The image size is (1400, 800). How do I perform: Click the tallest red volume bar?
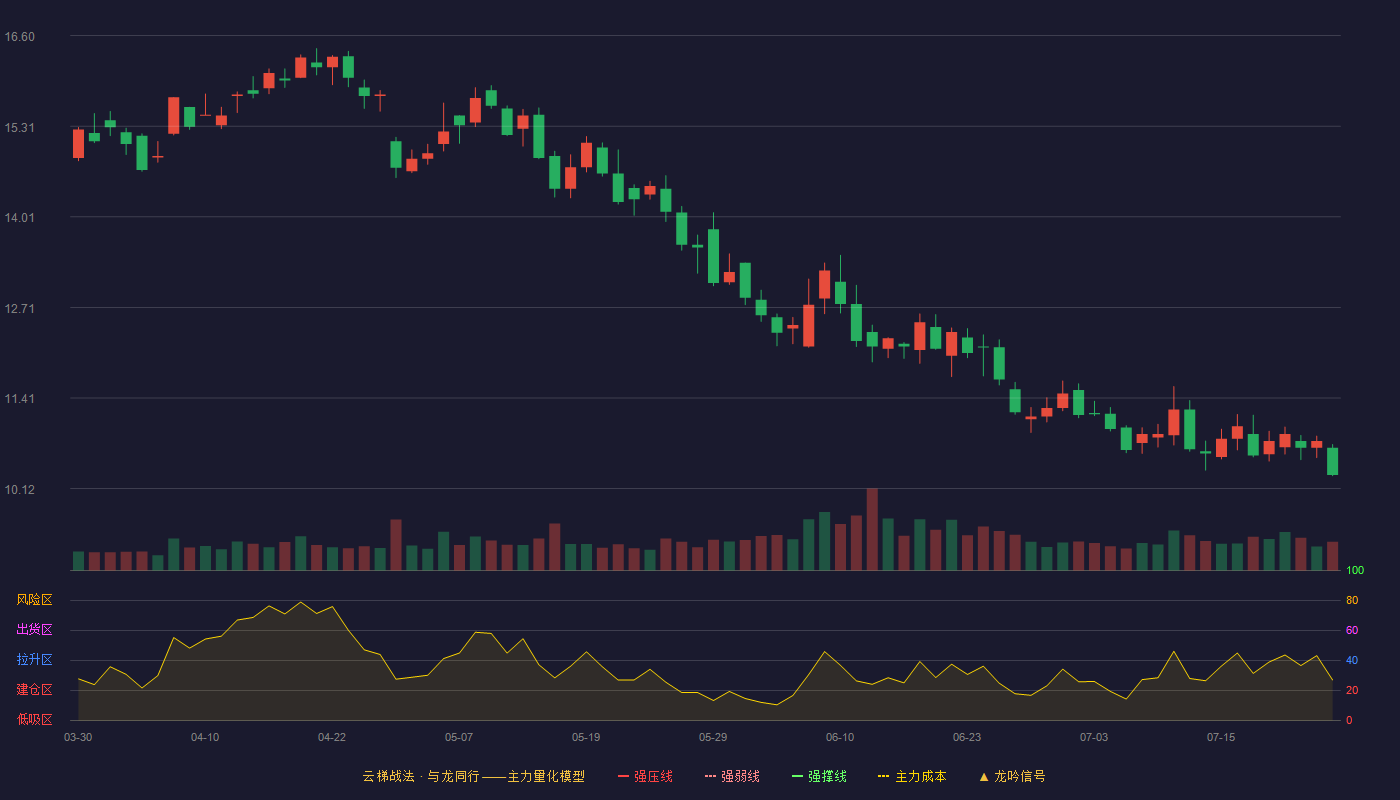pyautogui.click(x=872, y=529)
